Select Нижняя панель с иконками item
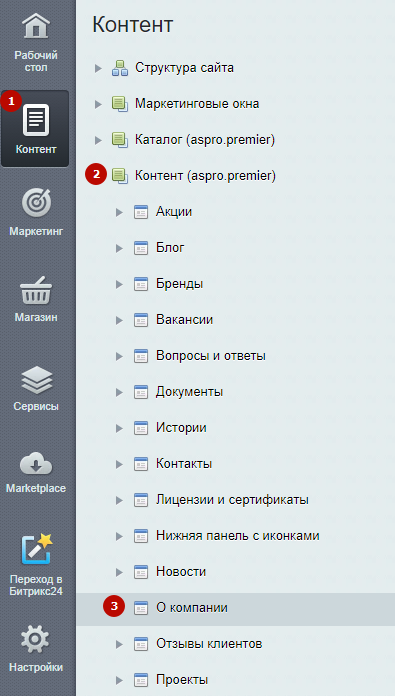Image resolution: width=395 pixels, height=696 pixels. 237,536
